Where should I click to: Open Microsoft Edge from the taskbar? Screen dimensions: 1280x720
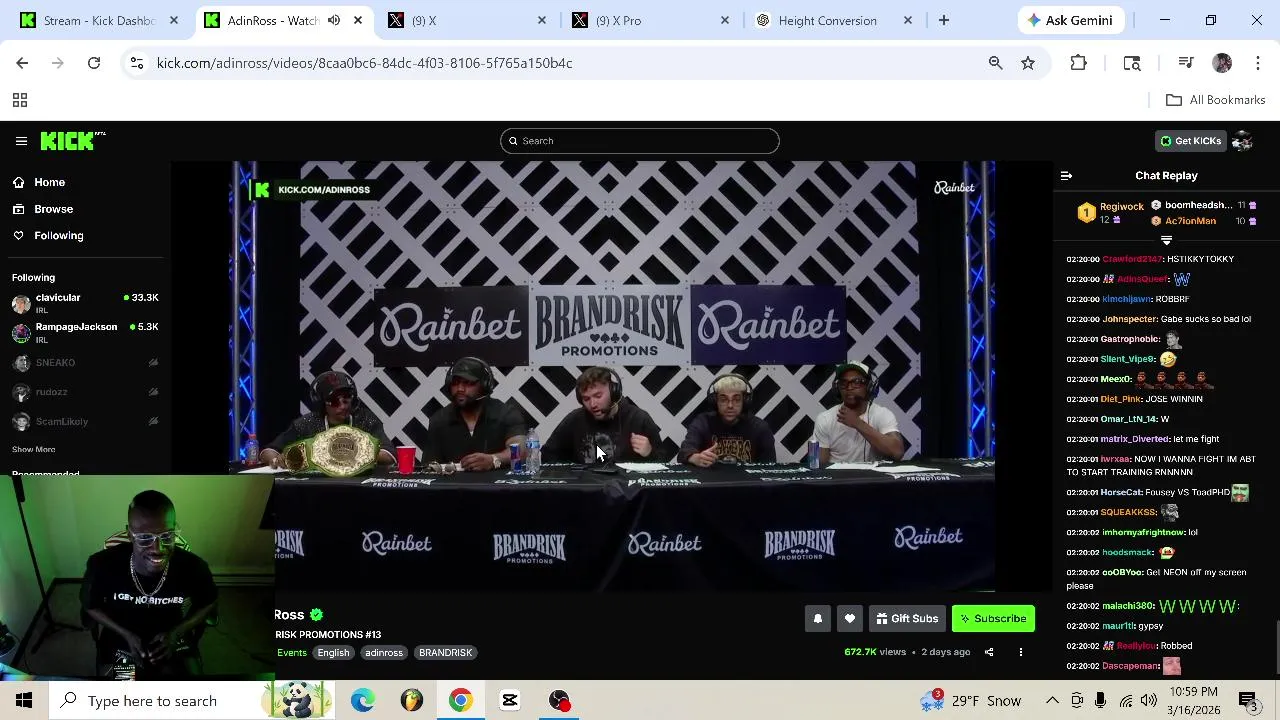coord(362,701)
